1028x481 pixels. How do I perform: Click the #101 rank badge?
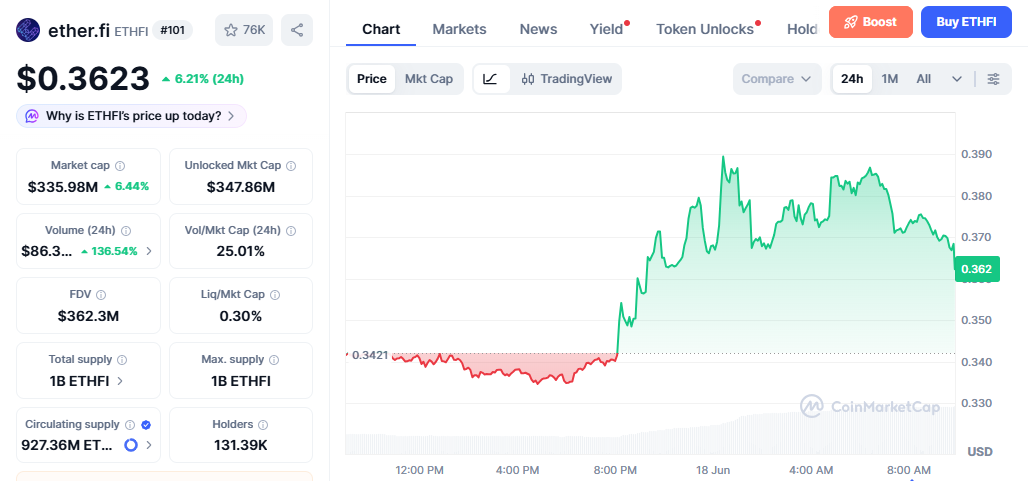point(172,30)
